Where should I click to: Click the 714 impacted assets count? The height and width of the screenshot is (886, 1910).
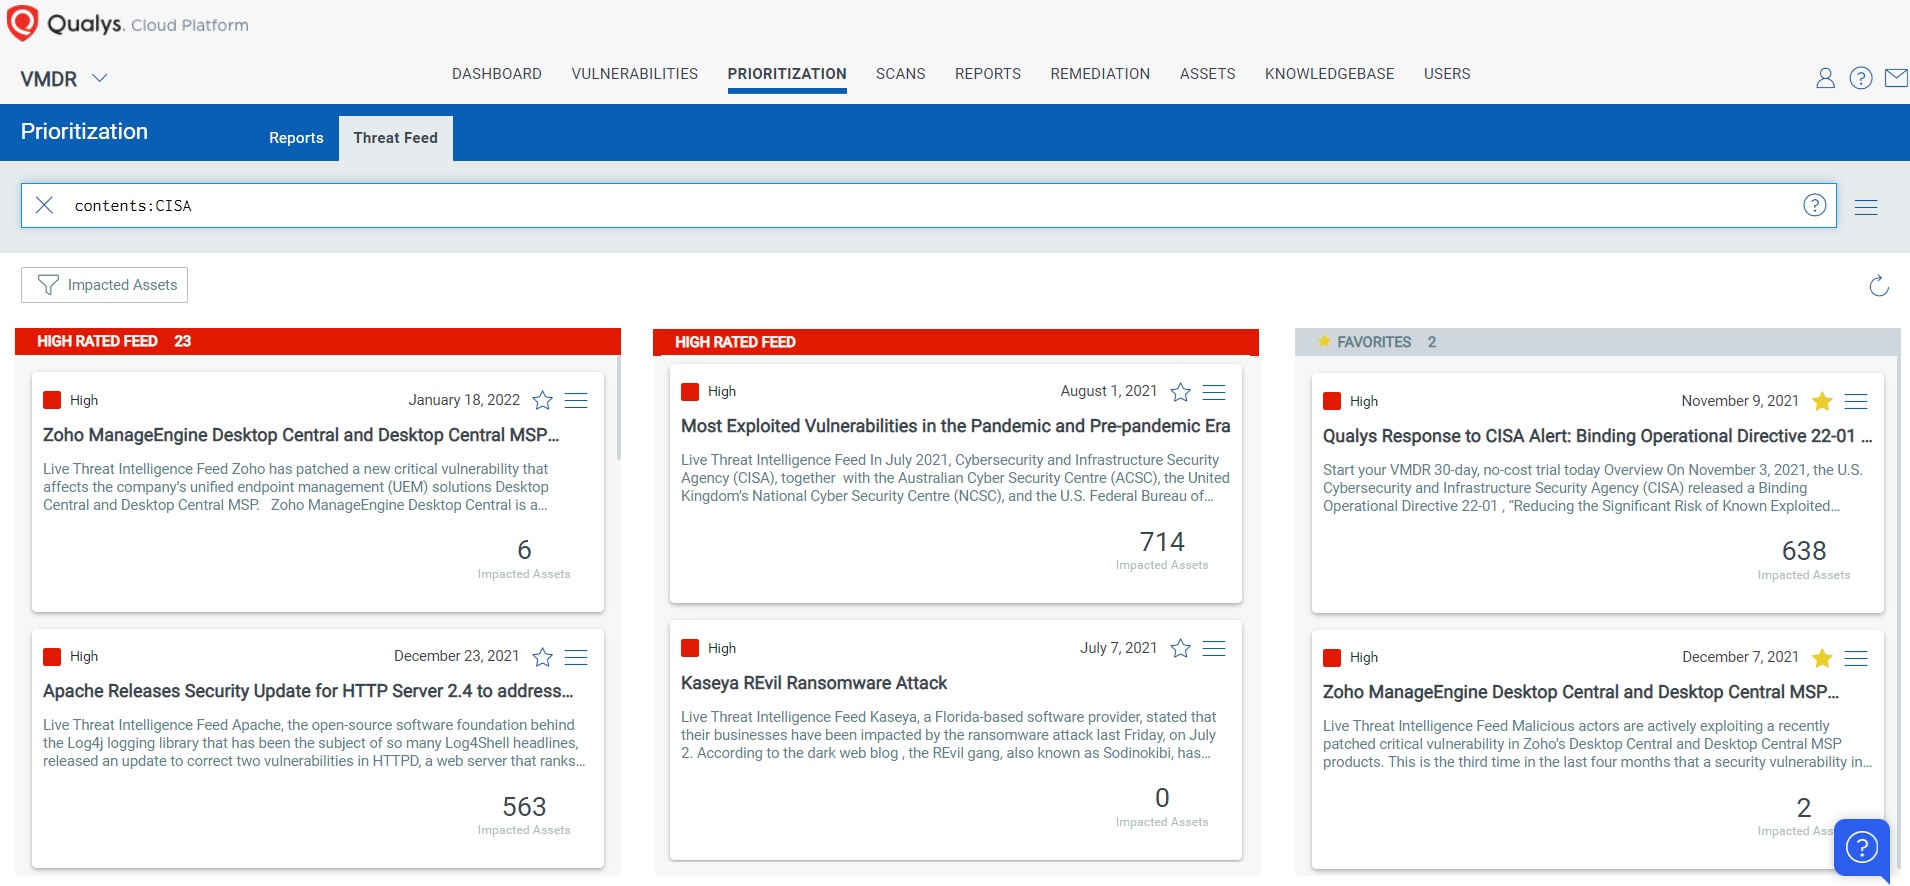coord(1162,542)
